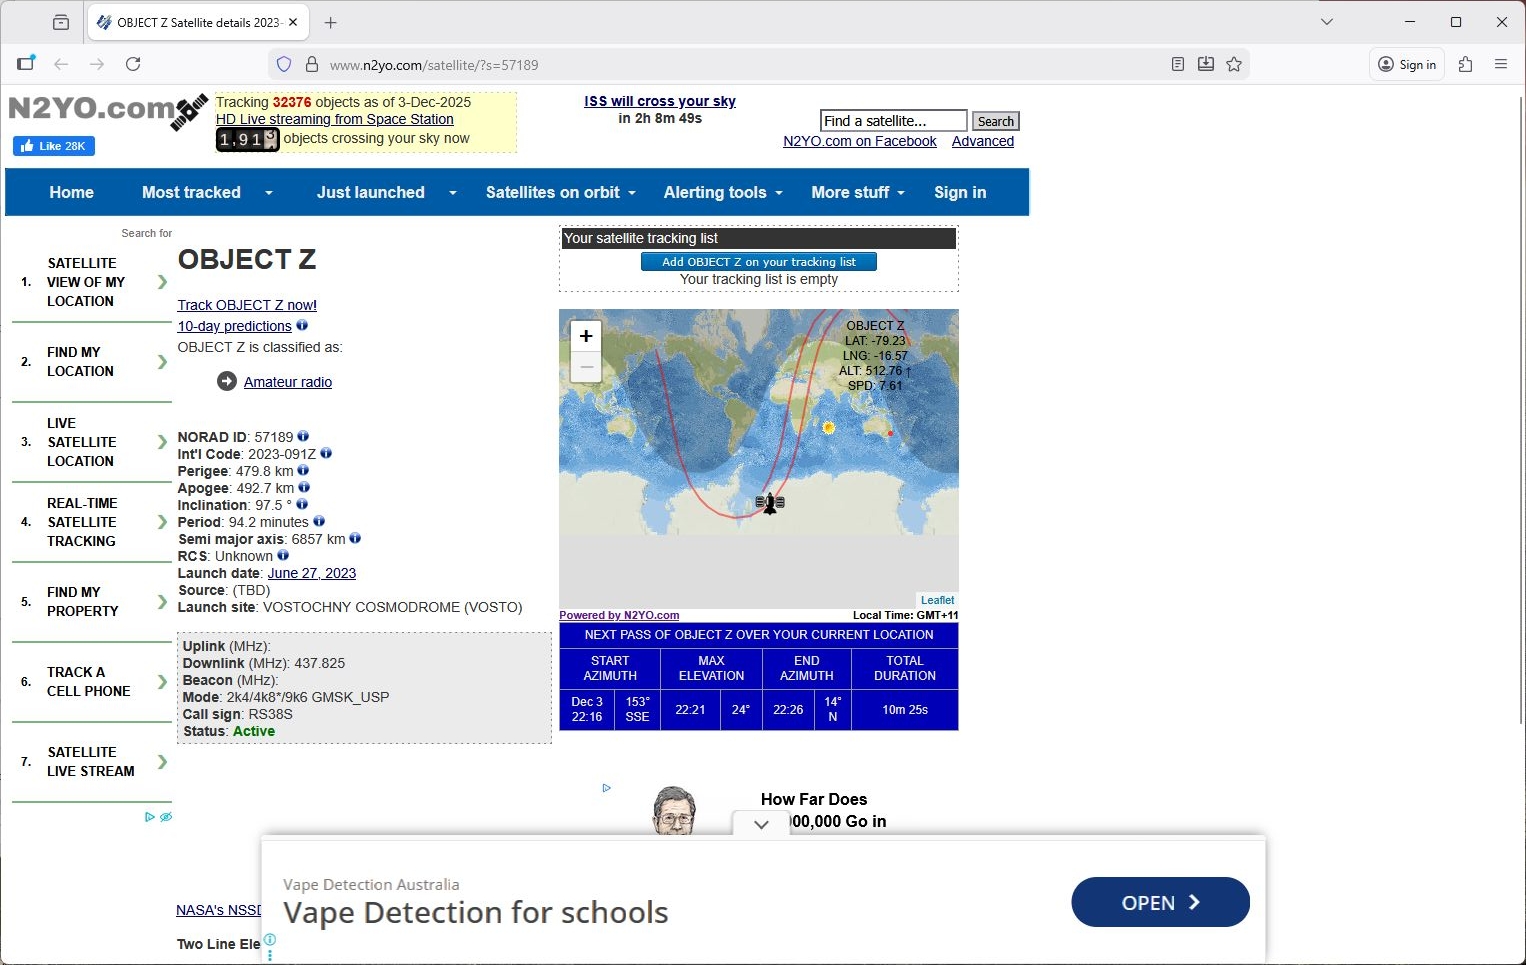
Task: Click chevron next to Track a Cell Phone
Action: (162, 682)
